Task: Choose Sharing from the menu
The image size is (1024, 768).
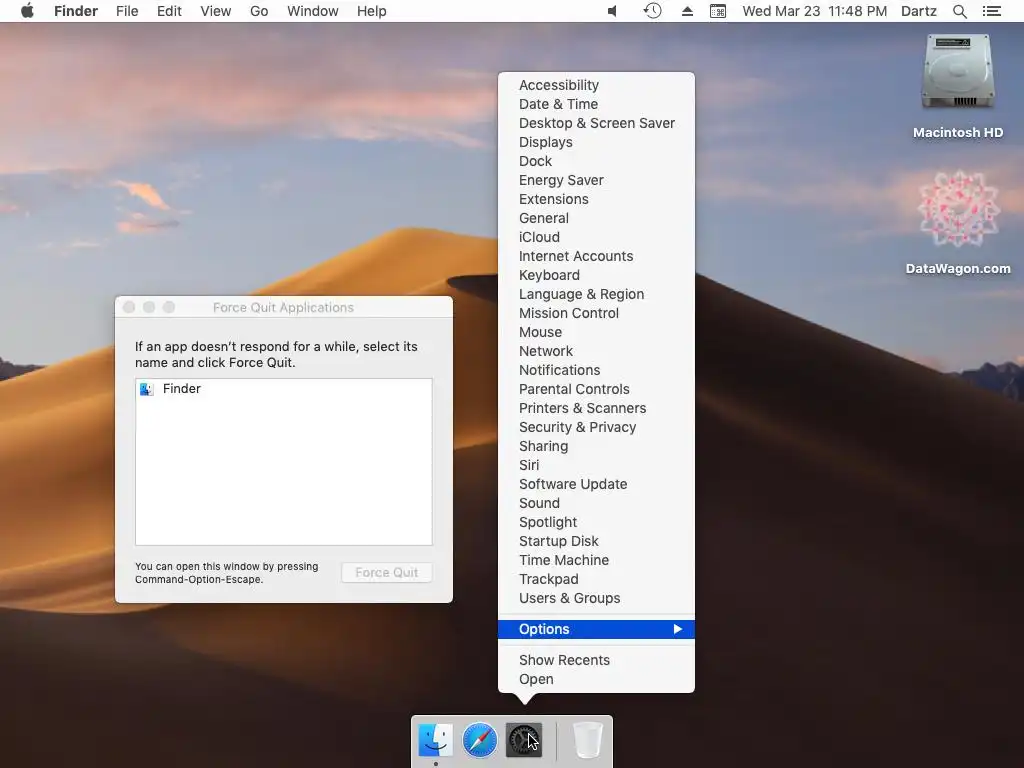Action: [596, 446]
